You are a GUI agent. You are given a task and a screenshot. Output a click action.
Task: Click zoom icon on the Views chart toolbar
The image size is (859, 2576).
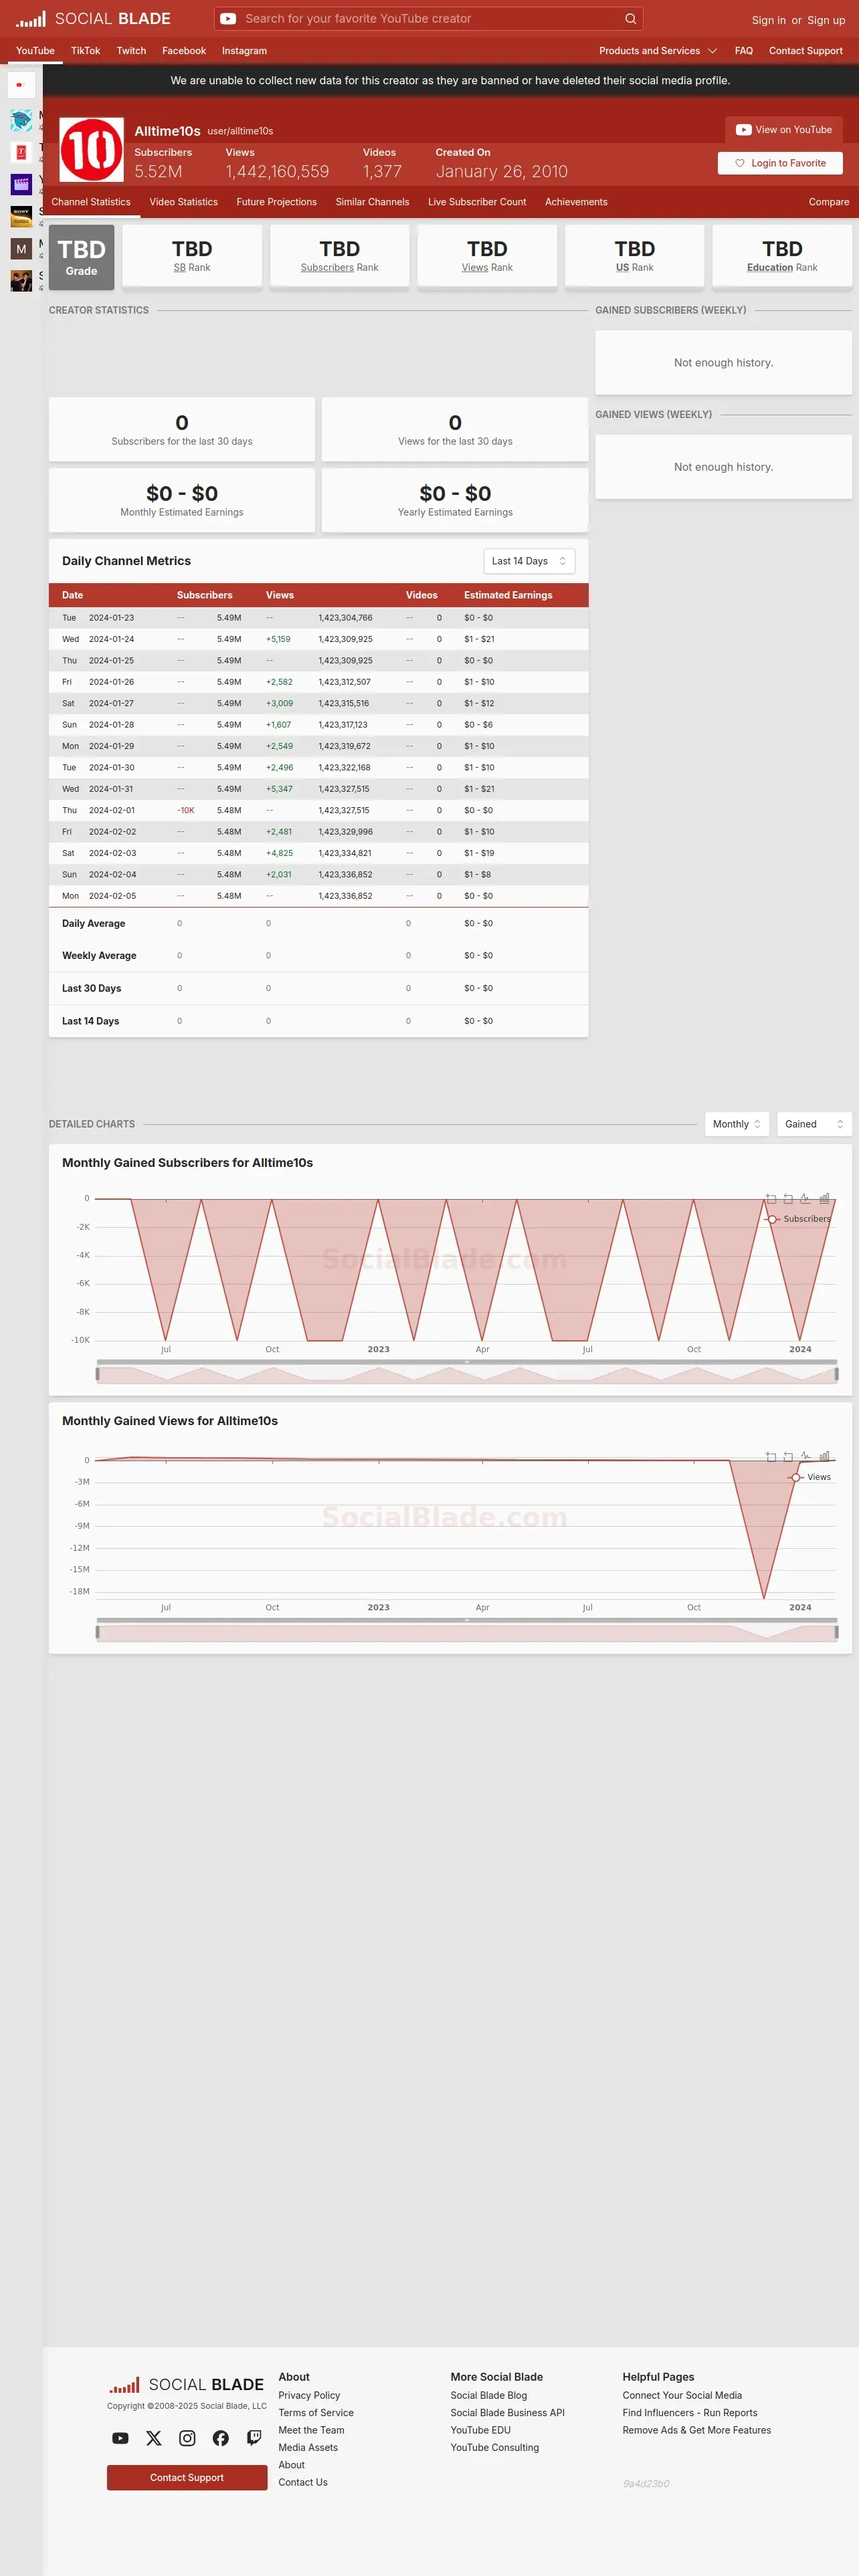point(771,1456)
